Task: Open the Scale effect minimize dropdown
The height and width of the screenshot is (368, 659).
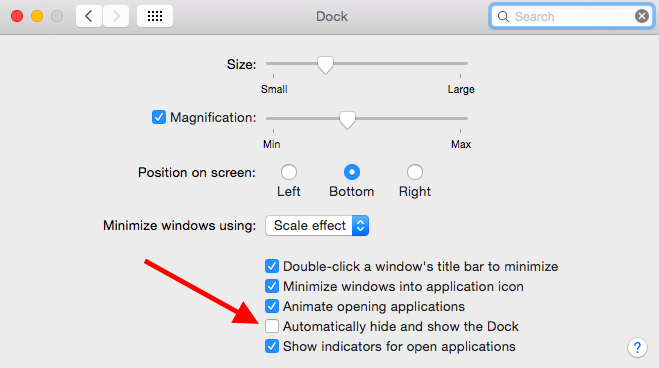Action: click(x=317, y=226)
